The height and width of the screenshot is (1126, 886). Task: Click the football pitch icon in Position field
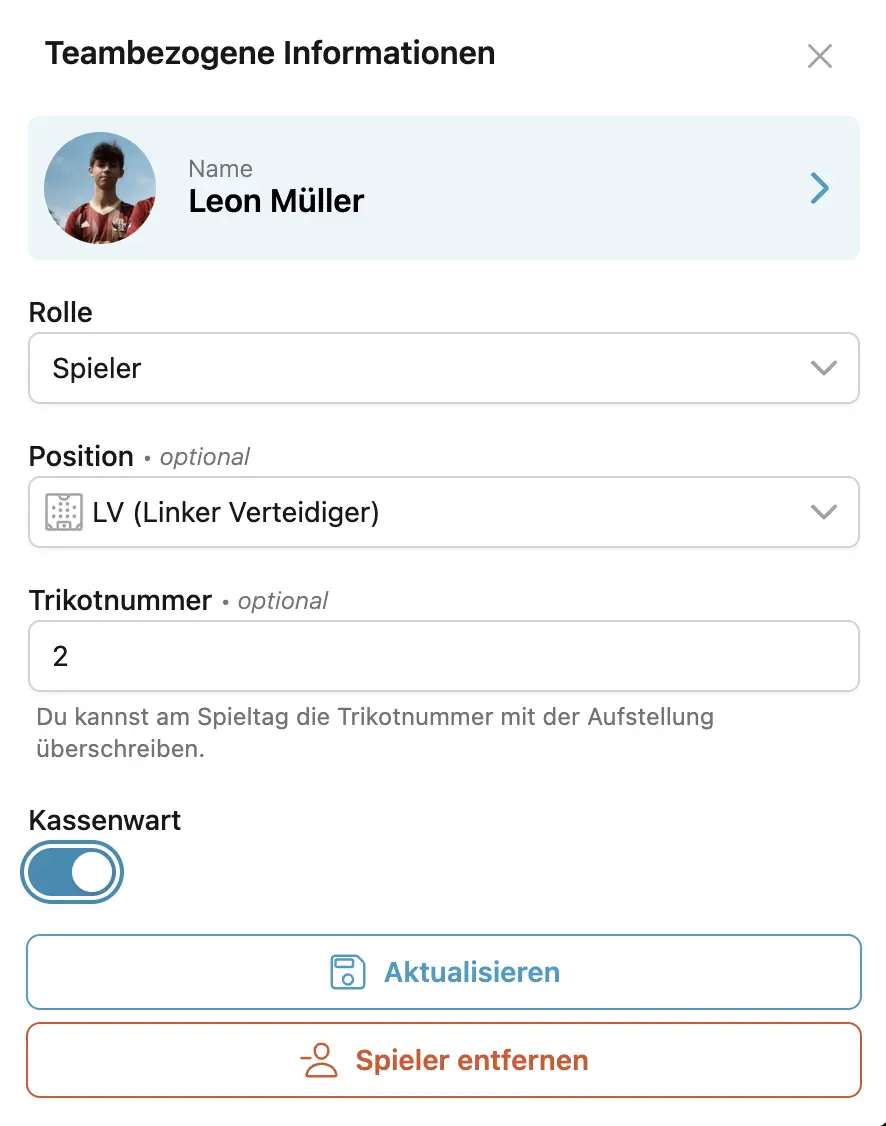coord(64,512)
